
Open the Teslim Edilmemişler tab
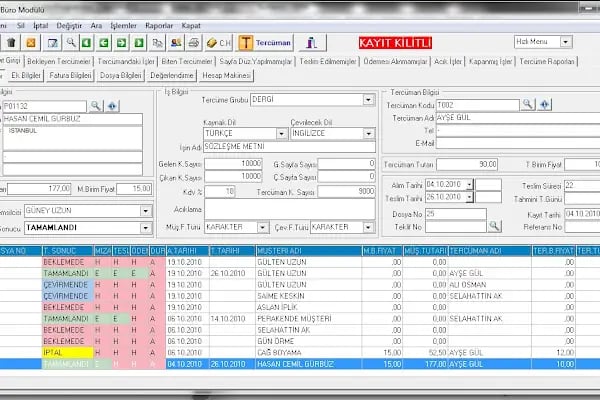[x=328, y=61]
